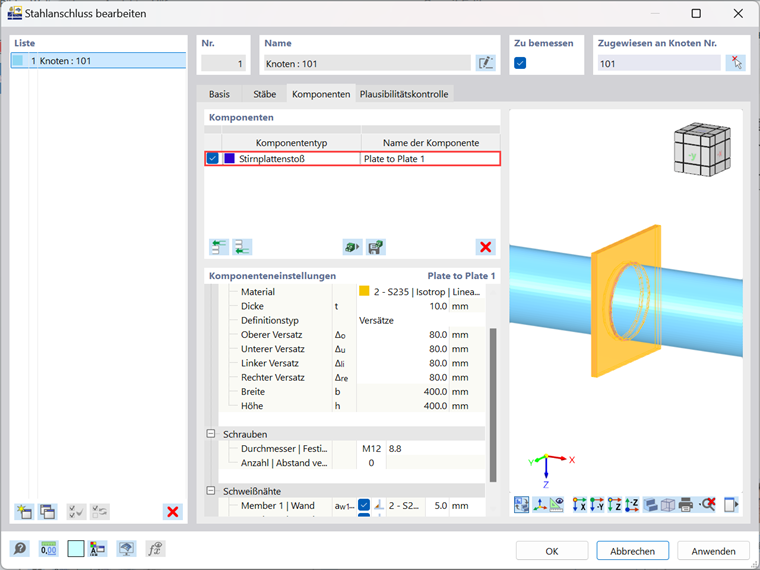760x570 pixels.
Task: Click the Oberer Versatz value 80.0
Action: (x=402, y=334)
